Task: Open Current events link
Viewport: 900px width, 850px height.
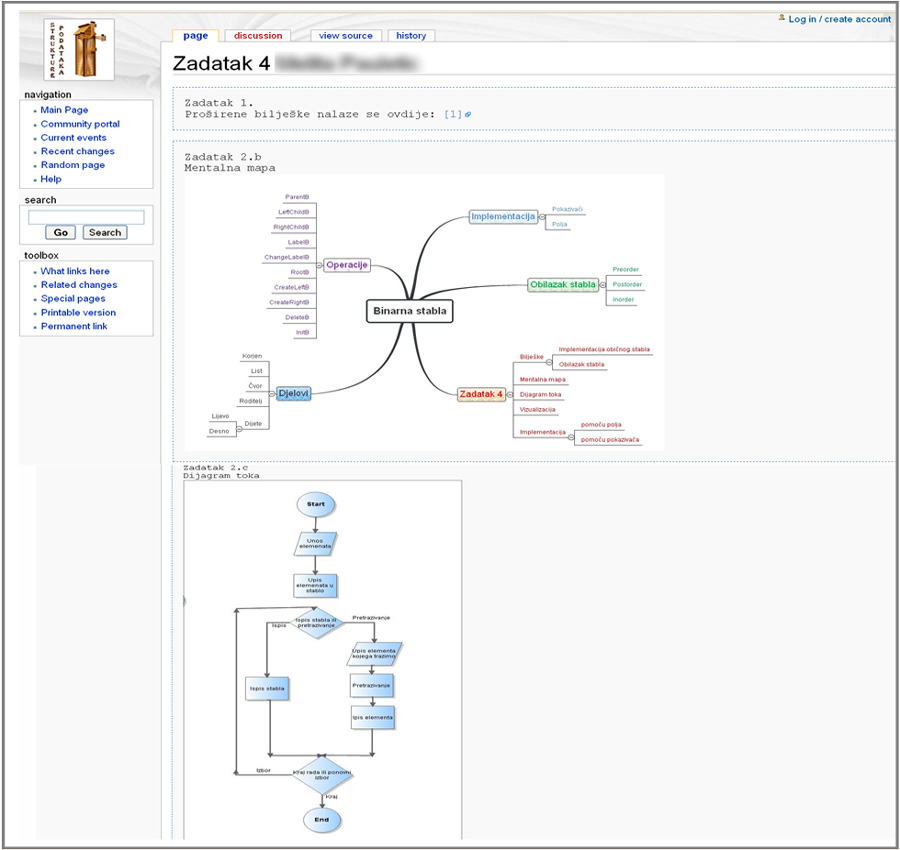Action: pos(73,138)
